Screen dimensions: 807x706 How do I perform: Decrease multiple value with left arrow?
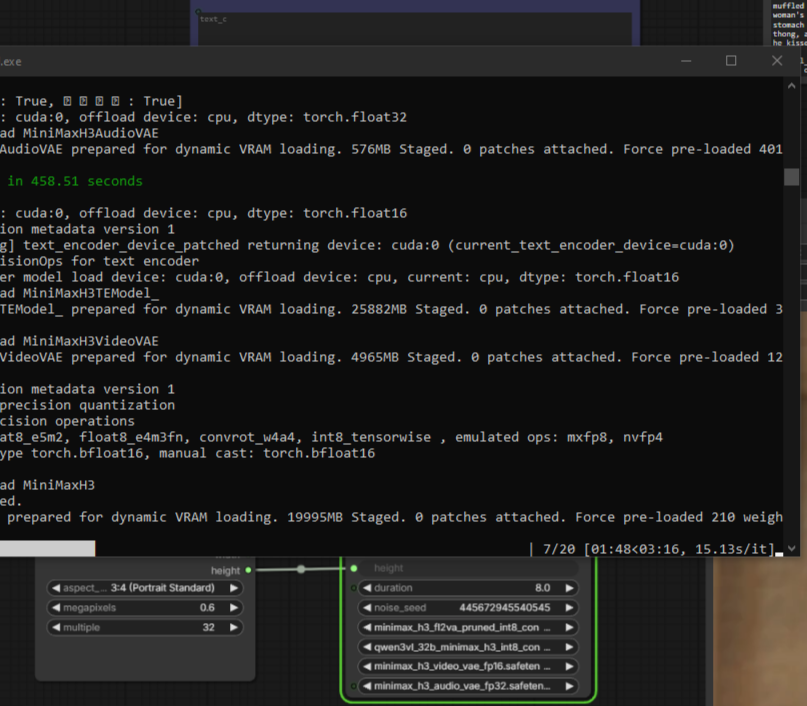point(56,627)
